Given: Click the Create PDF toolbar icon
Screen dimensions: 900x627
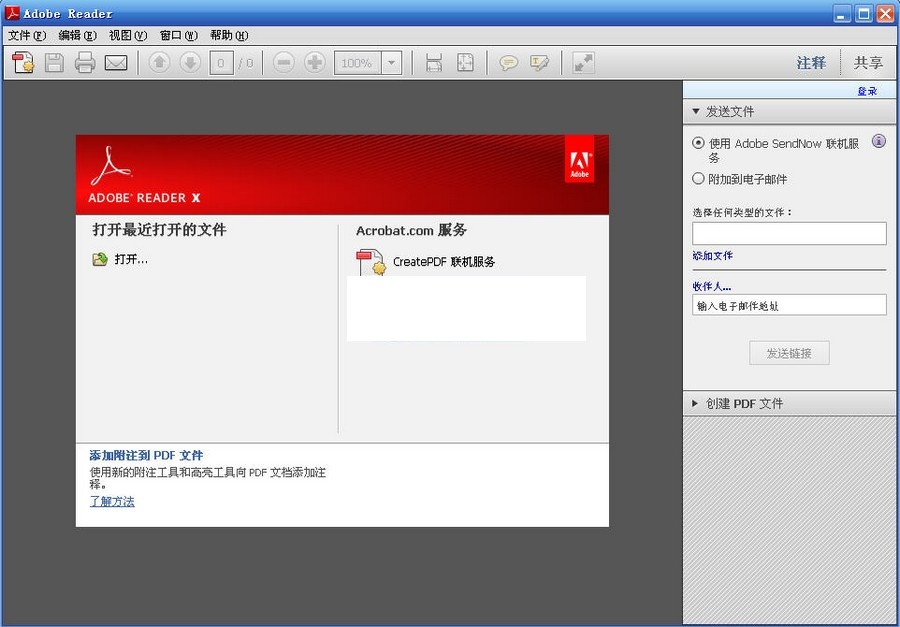Looking at the screenshot, I should (24, 63).
